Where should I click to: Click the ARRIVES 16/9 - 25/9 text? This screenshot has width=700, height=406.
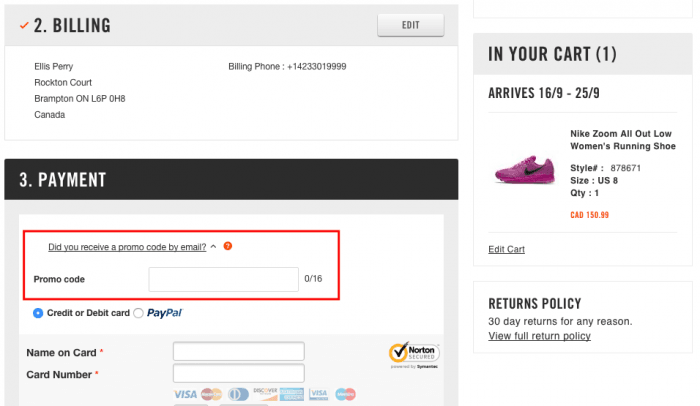544,93
